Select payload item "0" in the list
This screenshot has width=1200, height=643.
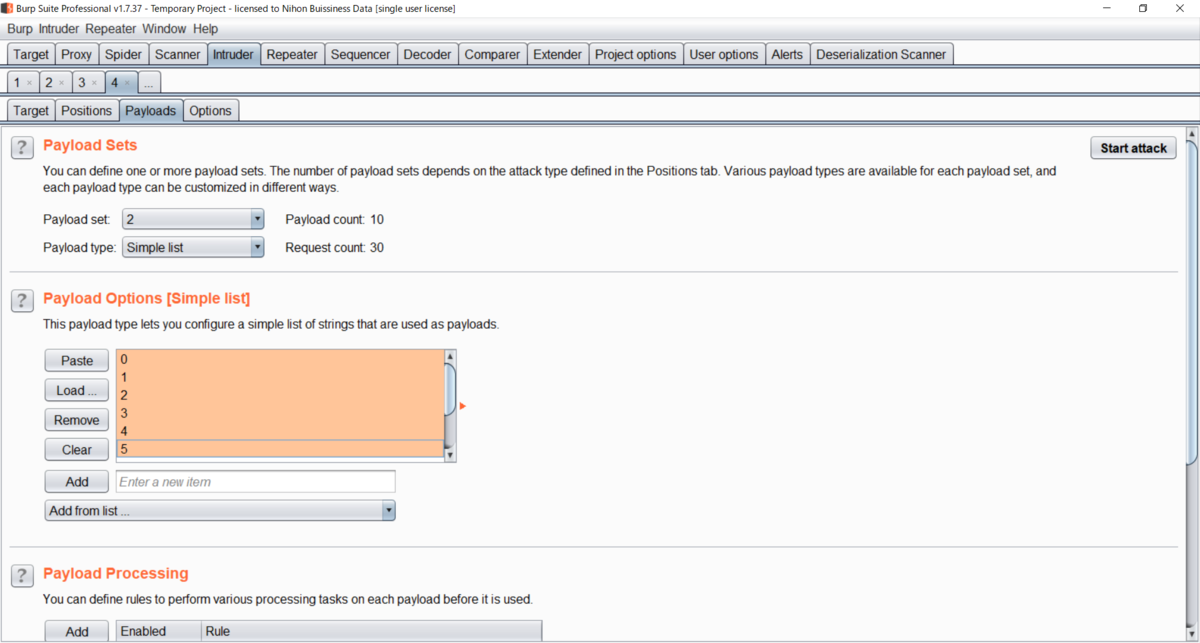280,359
